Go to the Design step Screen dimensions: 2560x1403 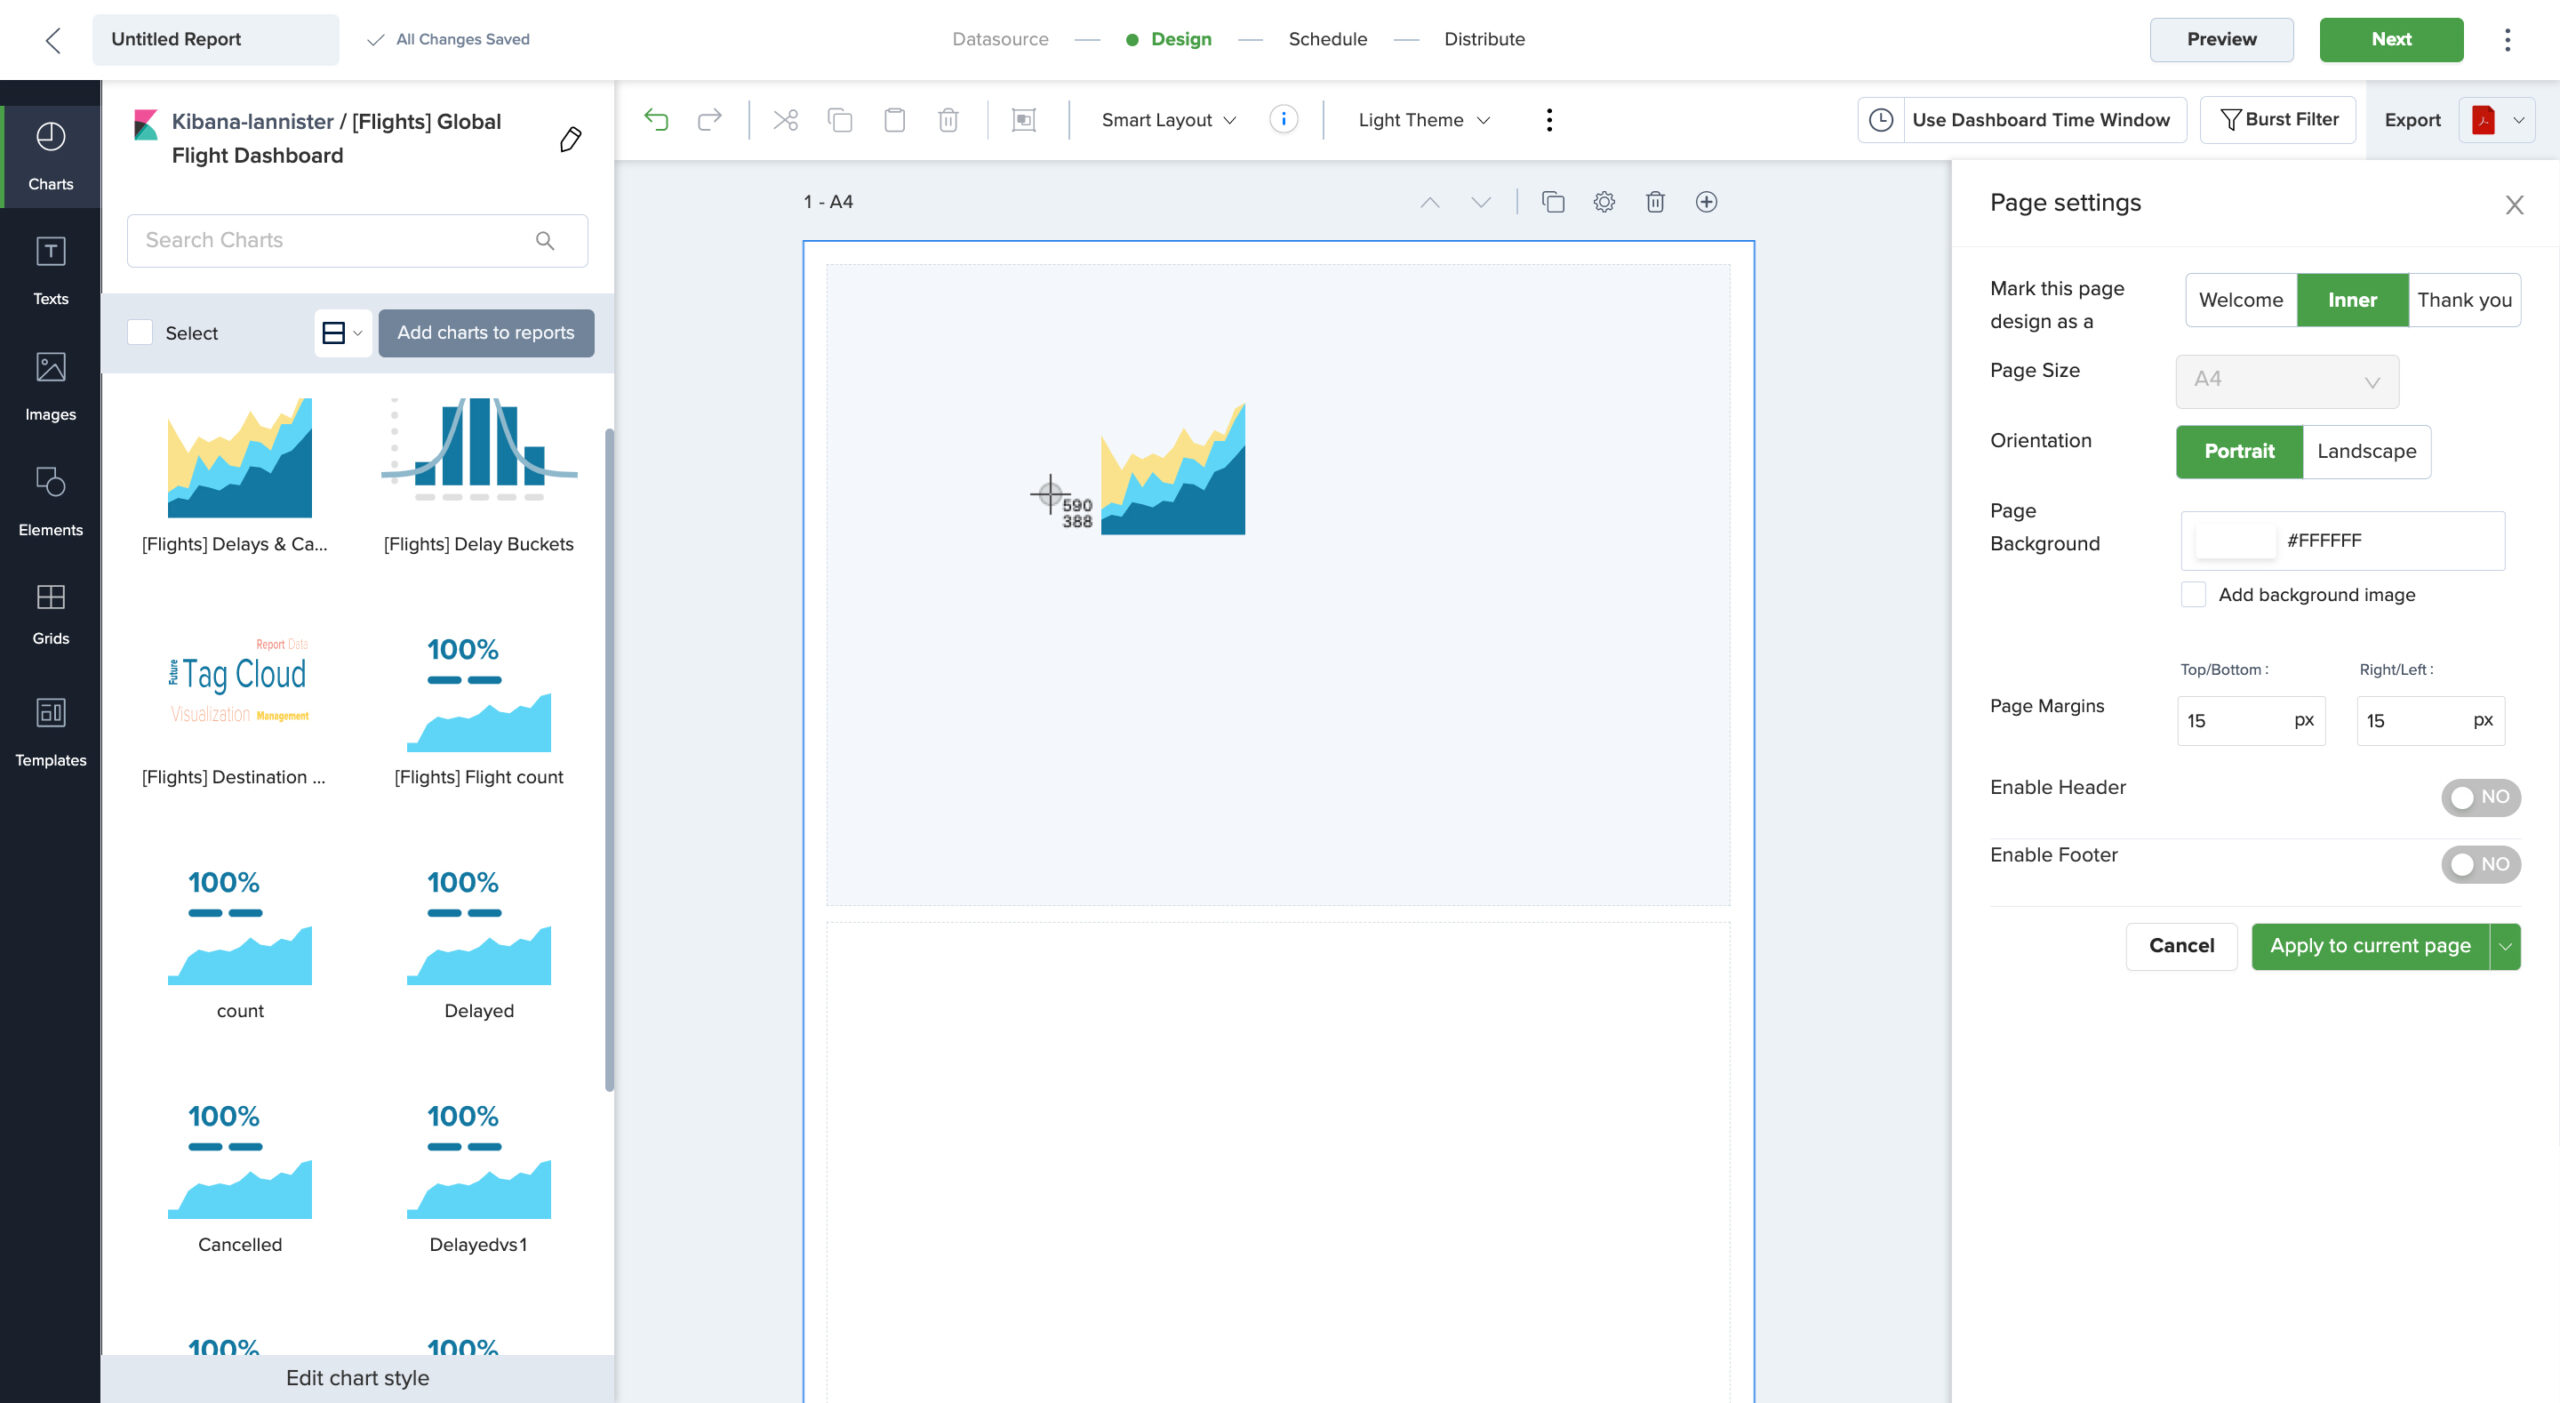click(x=1168, y=39)
